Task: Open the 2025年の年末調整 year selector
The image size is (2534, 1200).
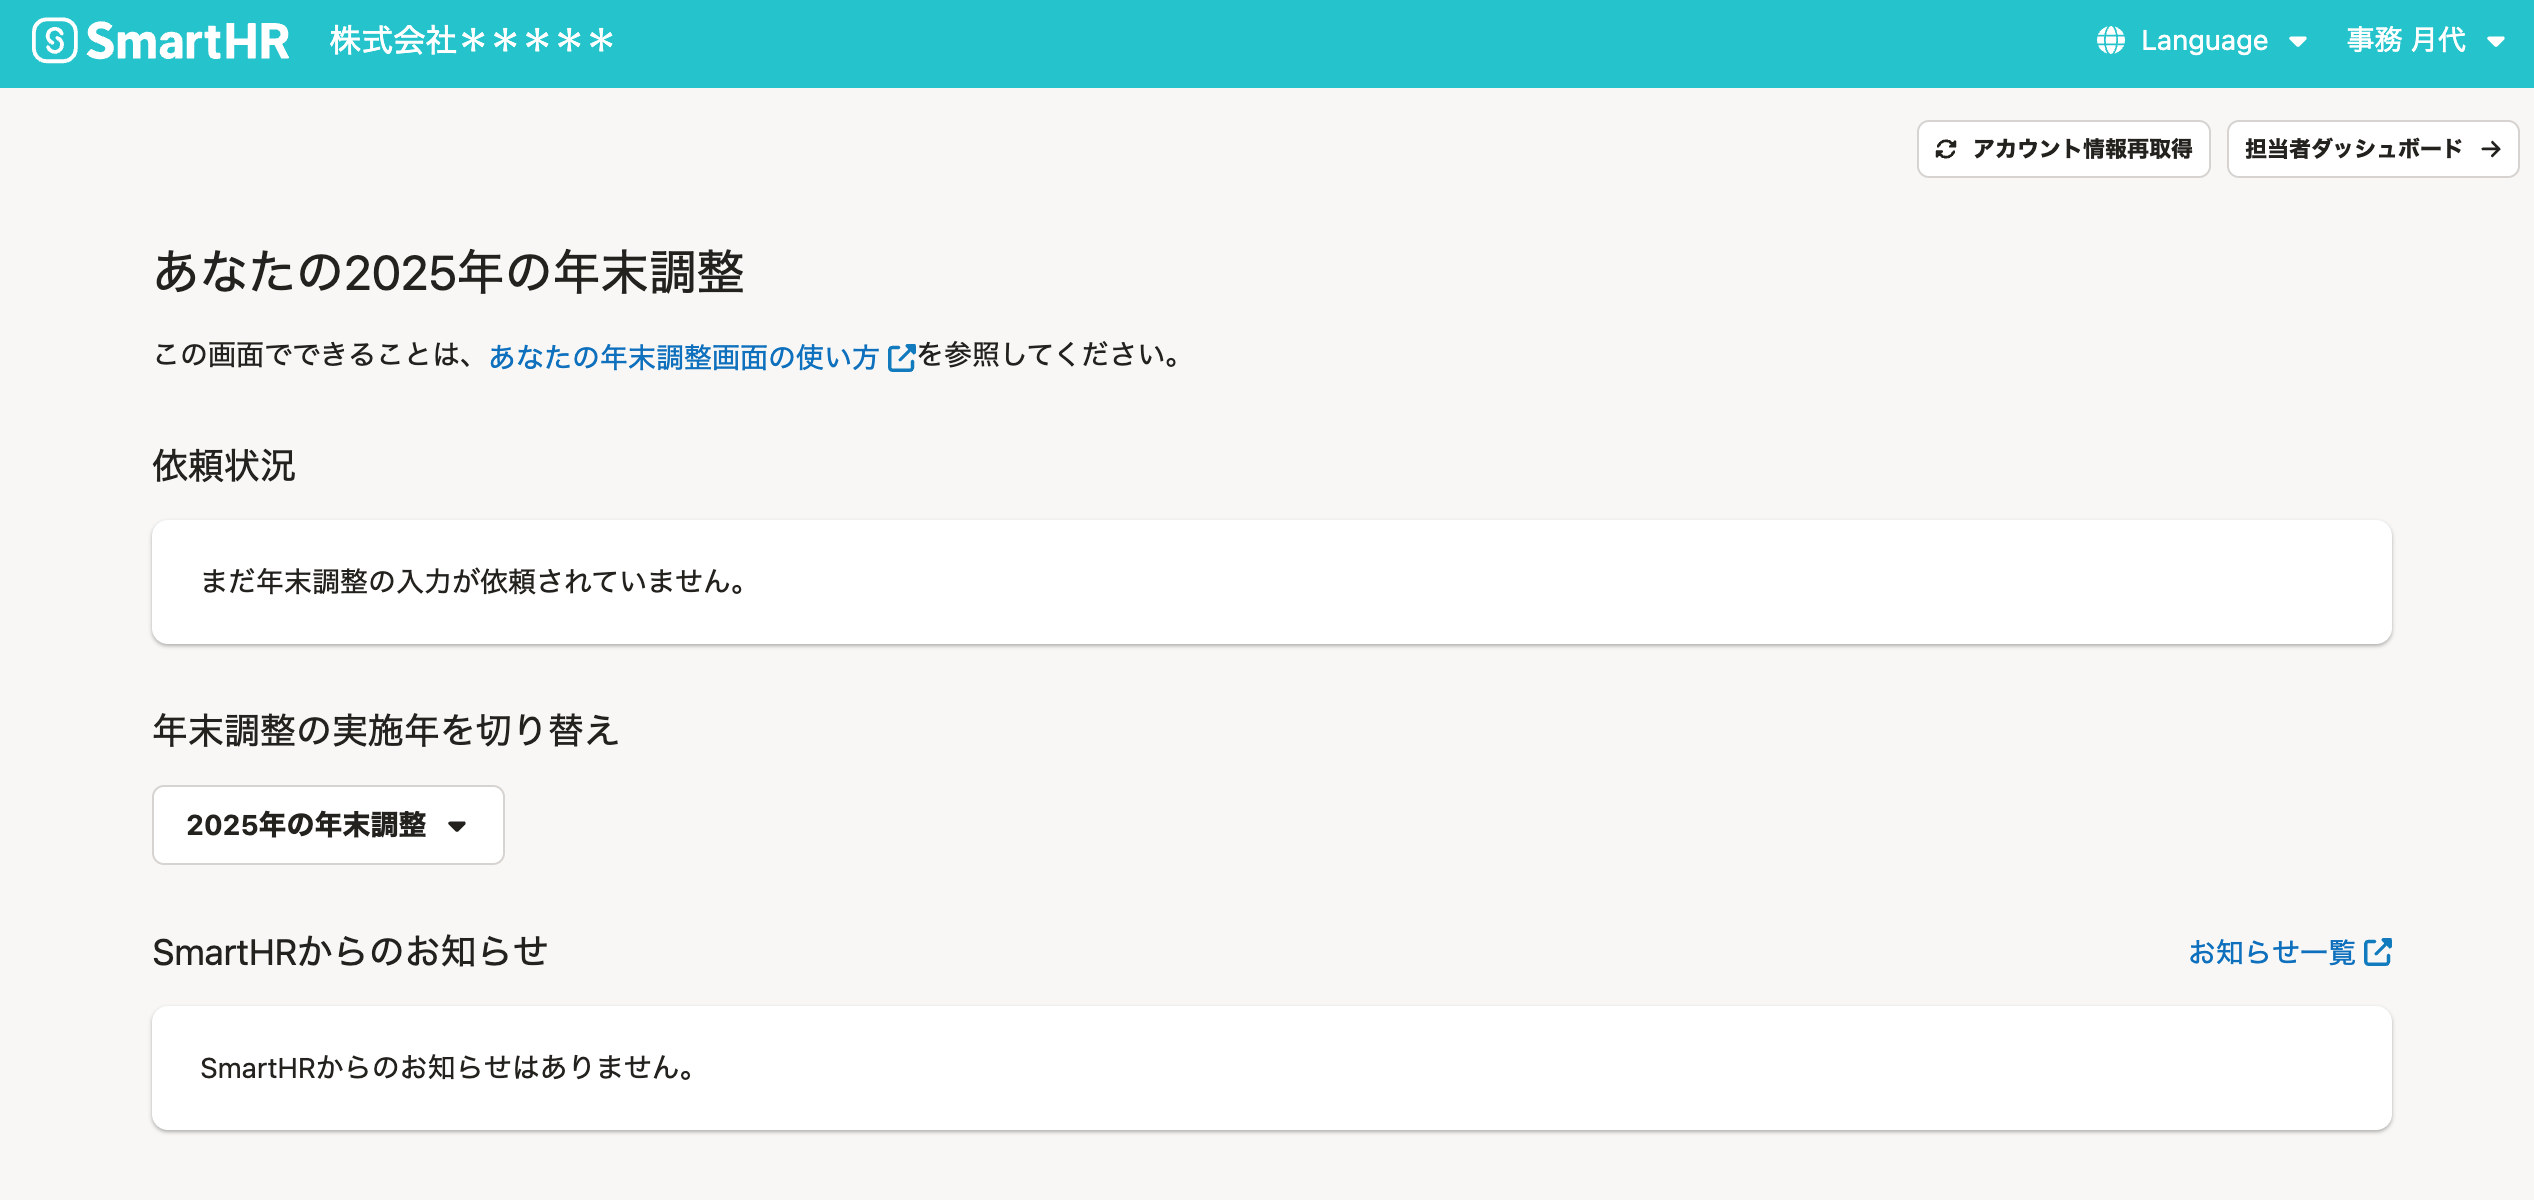Action: point(306,825)
